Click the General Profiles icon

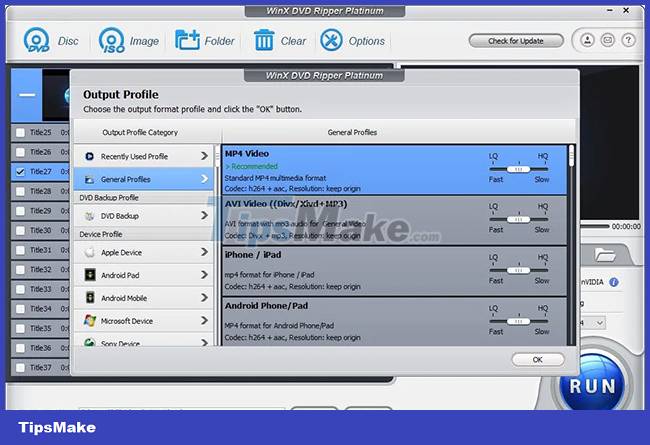[89, 180]
